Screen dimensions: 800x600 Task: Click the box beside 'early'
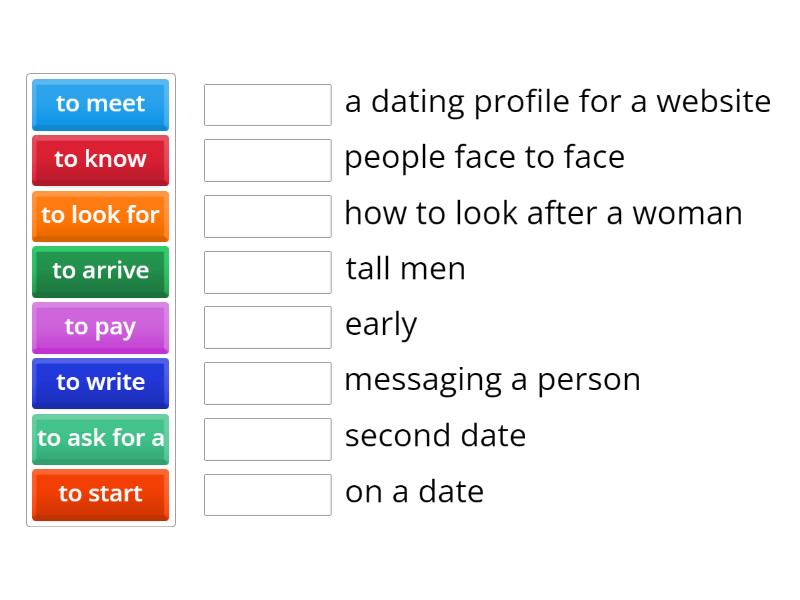click(x=267, y=327)
